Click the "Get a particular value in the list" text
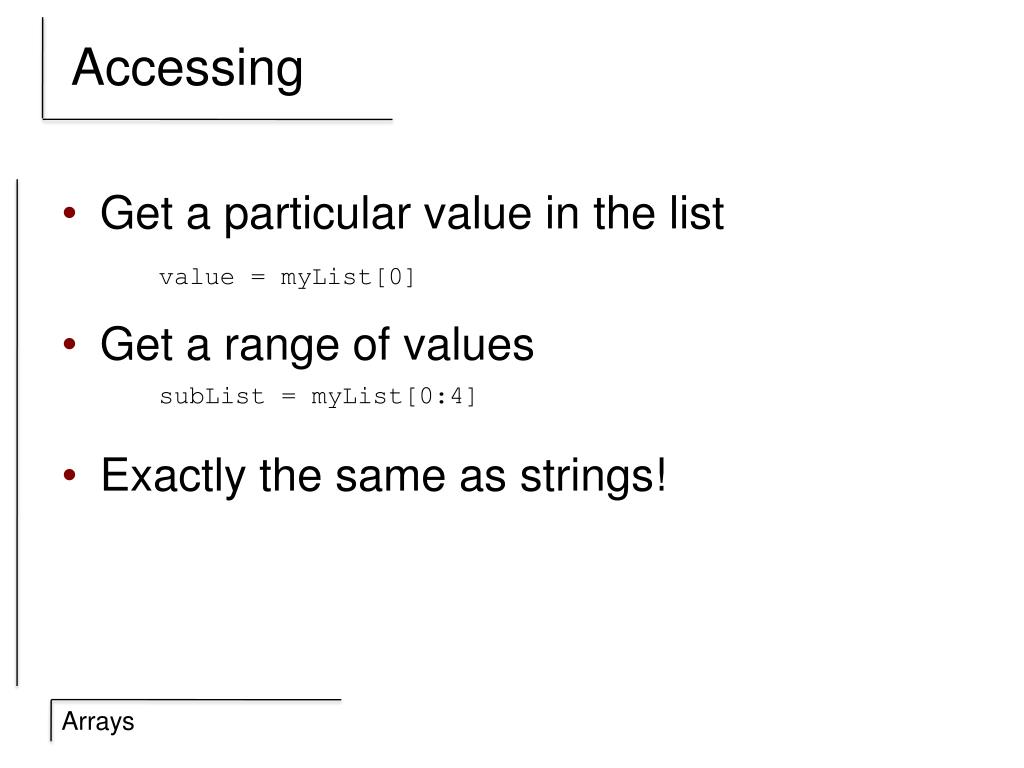The image size is (1024, 768). tap(411, 214)
